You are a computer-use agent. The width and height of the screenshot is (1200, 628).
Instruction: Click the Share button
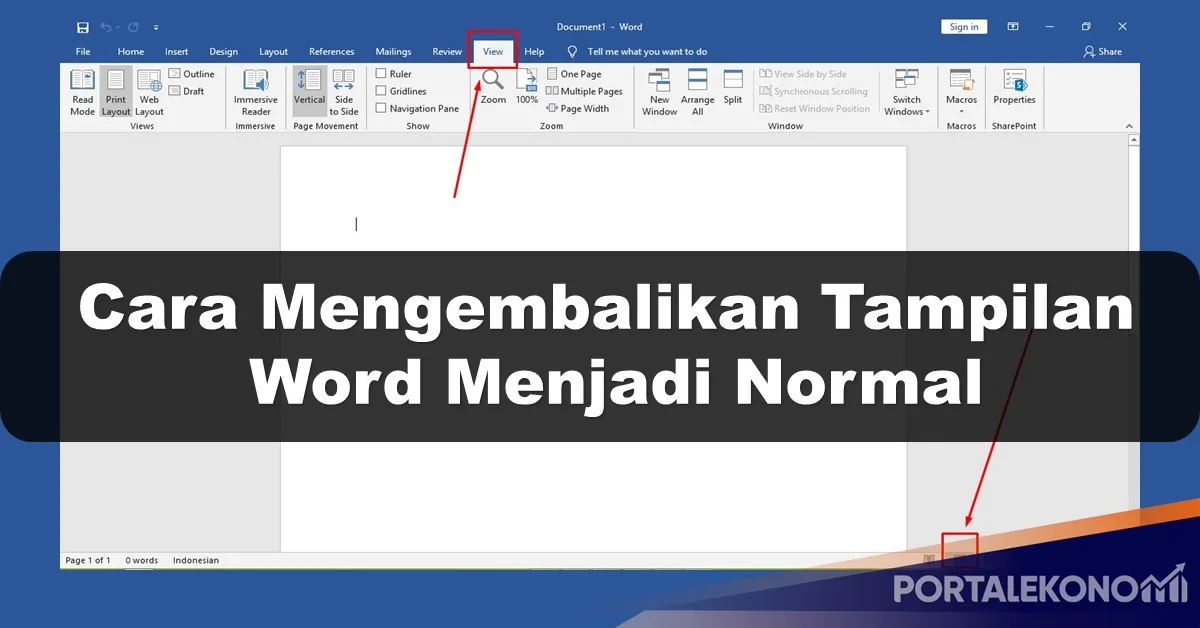click(x=1103, y=52)
